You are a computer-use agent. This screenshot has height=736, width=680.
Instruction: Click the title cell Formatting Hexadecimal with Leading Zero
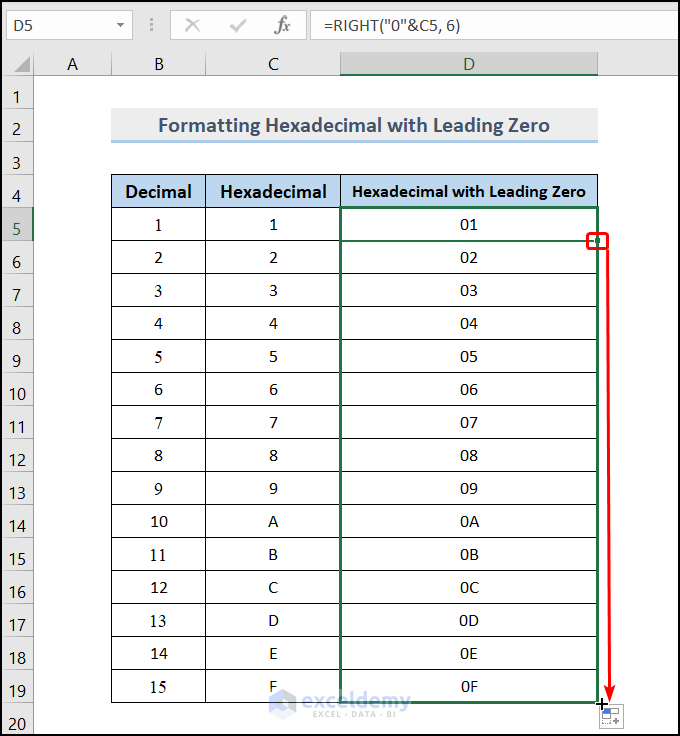click(x=354, y=125)
